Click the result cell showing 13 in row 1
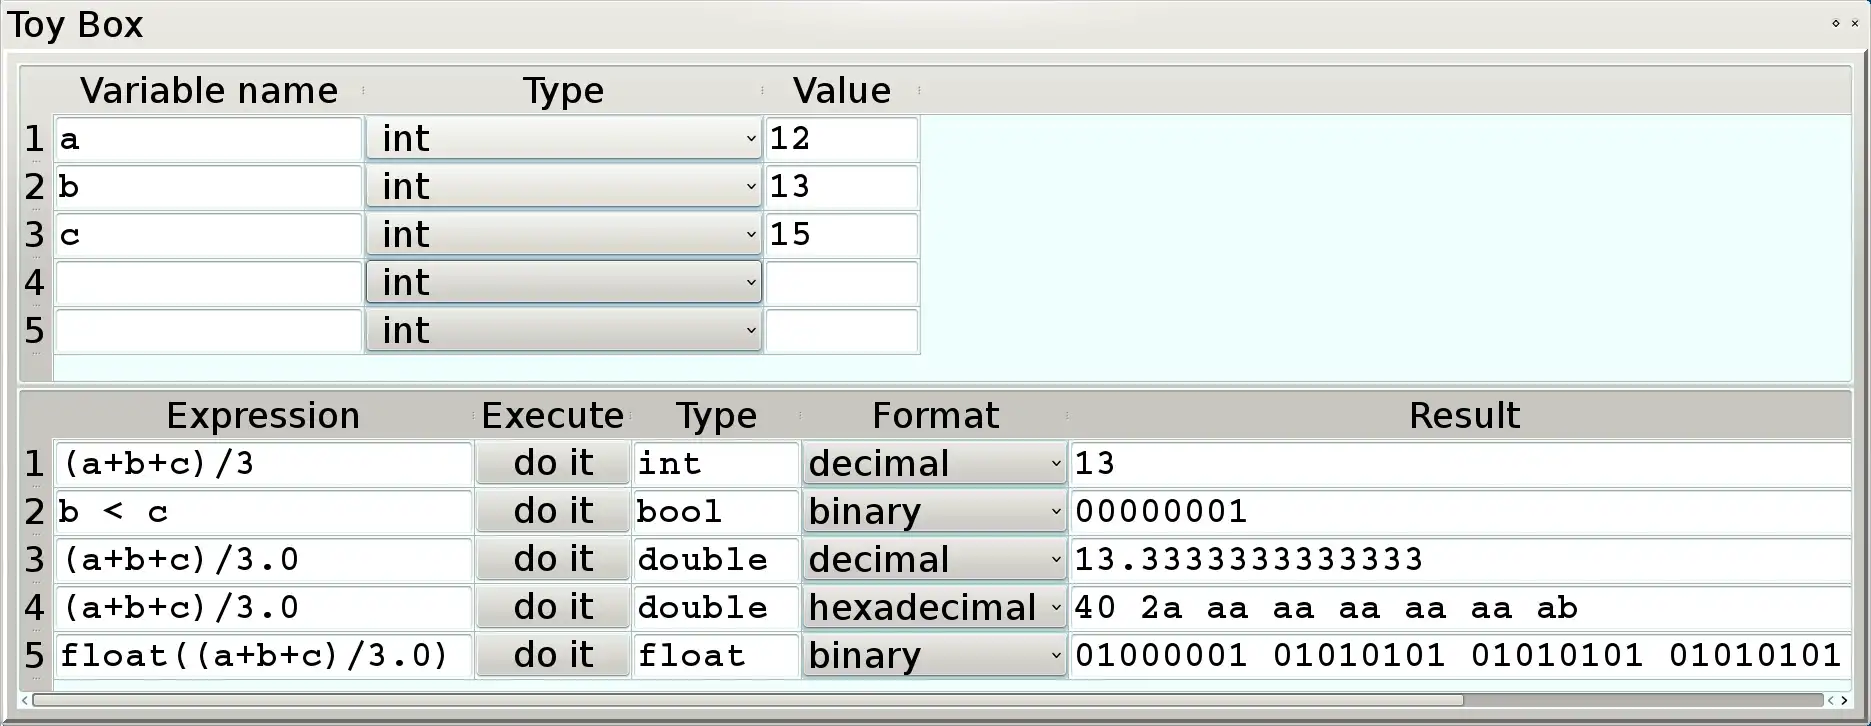1871x726 pixels. [x=1460, y=463]
